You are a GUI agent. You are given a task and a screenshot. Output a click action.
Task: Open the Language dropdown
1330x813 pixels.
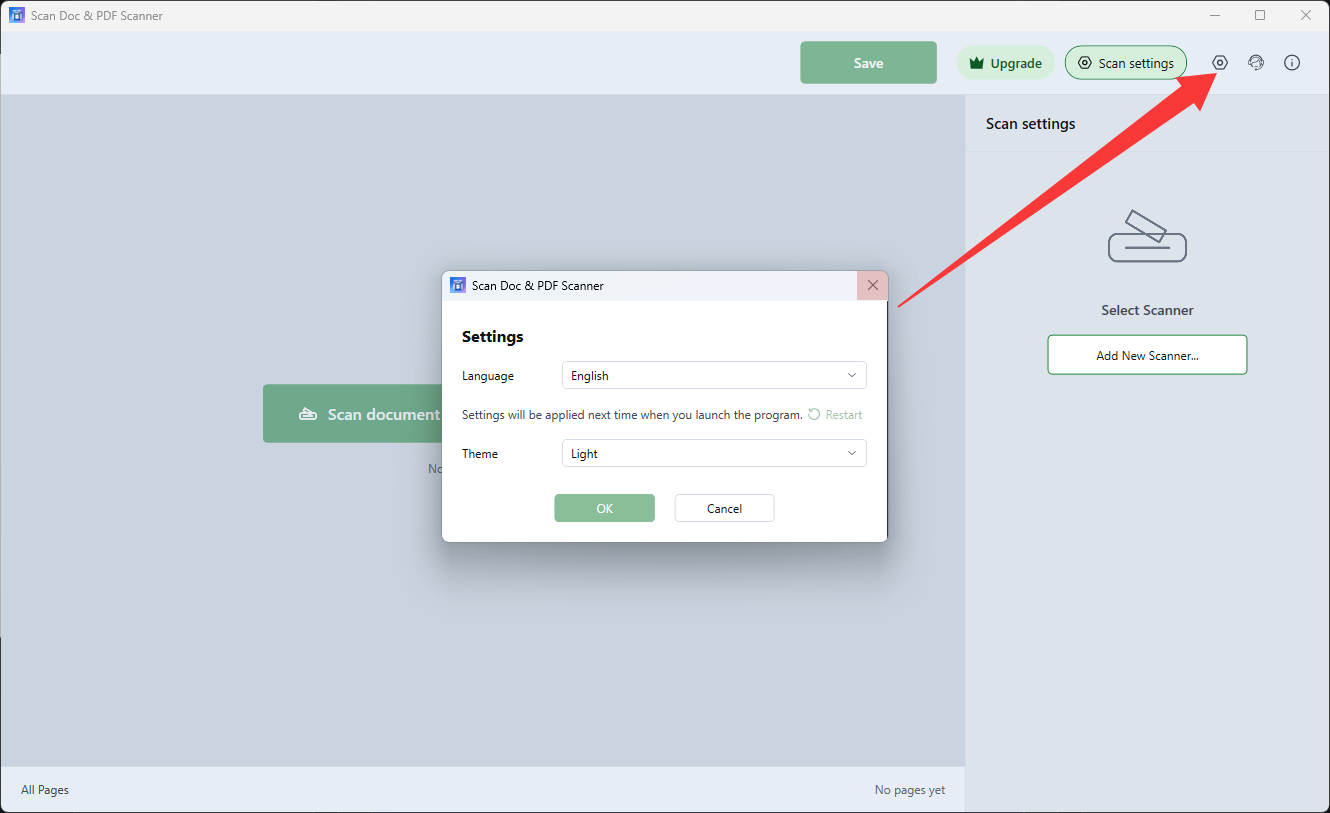714,376
